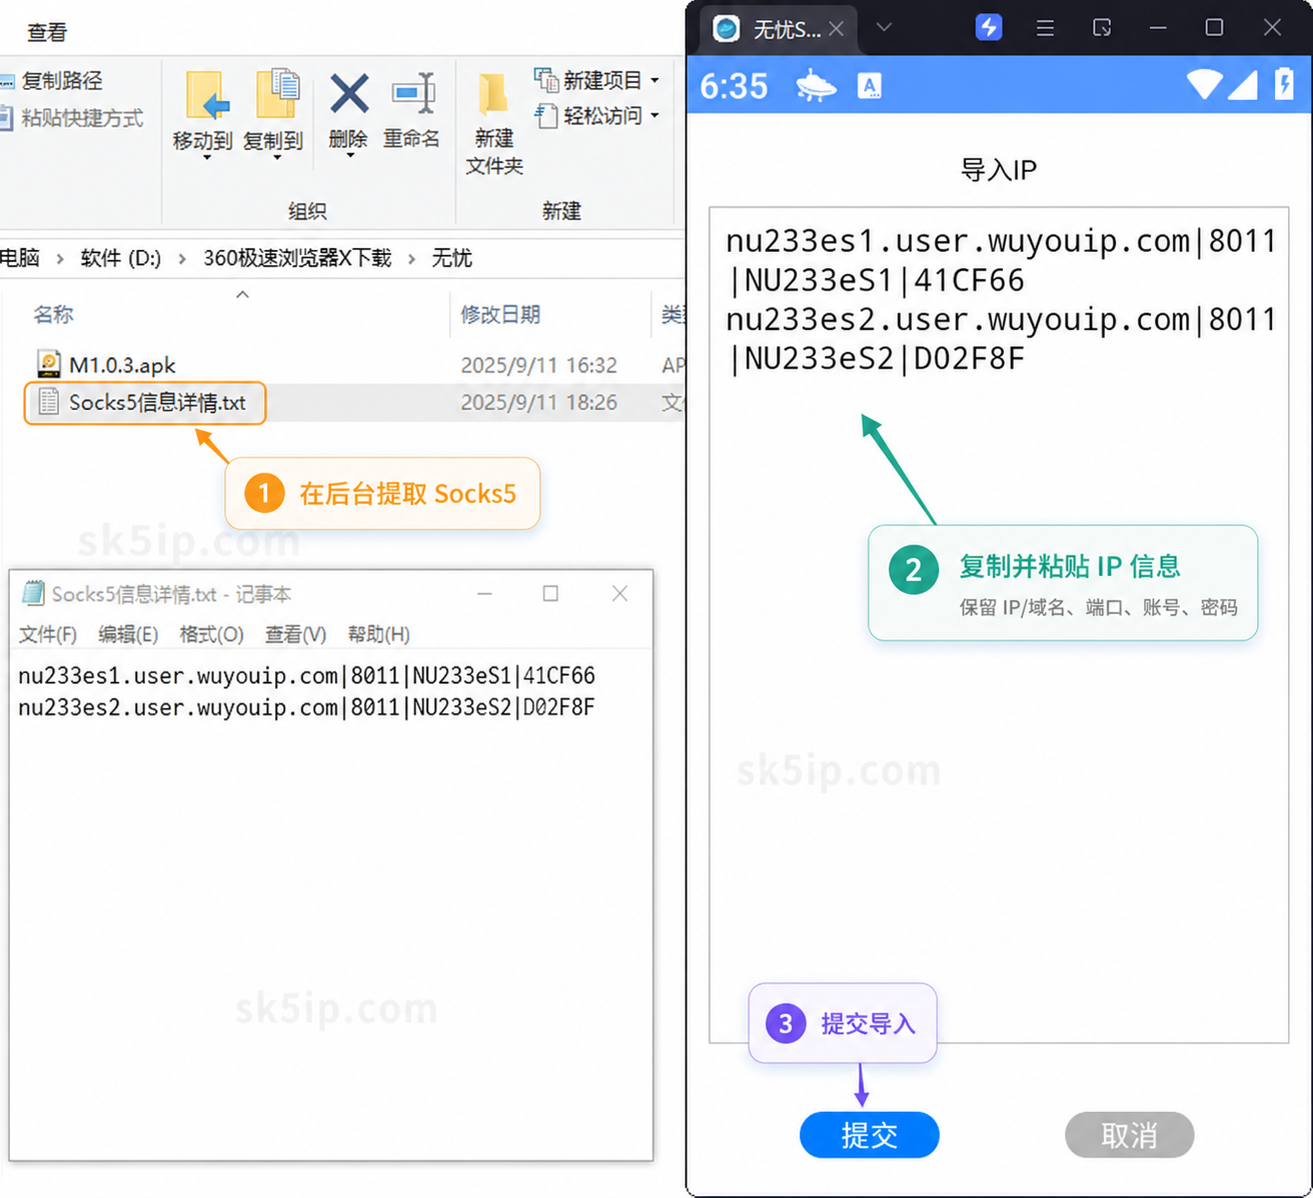The width and height of the screenshot is (1313, 1198).
Task: Expand the Copy to (复制到) dropdown arrow
Action: pyautogui.click(x=277, y=158)
